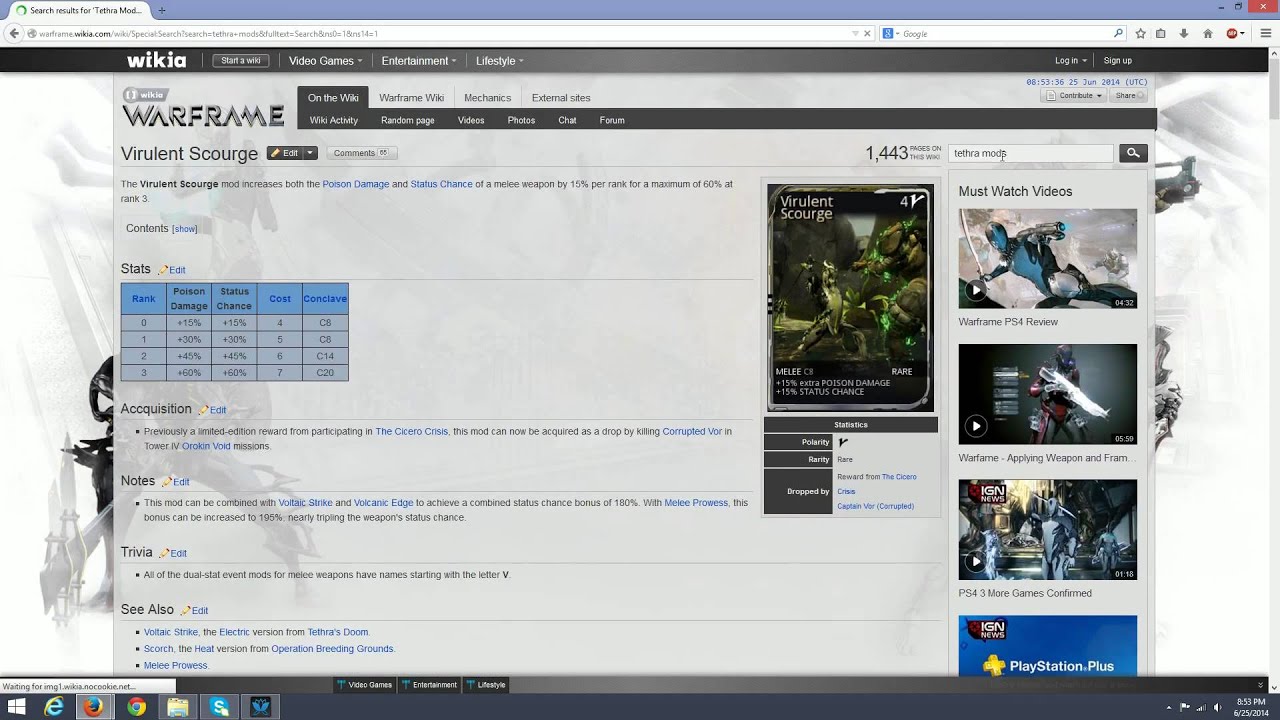Screen dimensions: 1280x720
Task: Click the wiki search magnifier button
Action: pos(1133,153)
